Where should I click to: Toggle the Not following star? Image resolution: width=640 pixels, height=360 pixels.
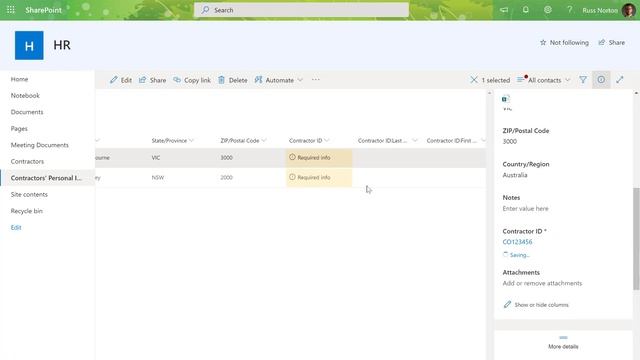[564, 42]
